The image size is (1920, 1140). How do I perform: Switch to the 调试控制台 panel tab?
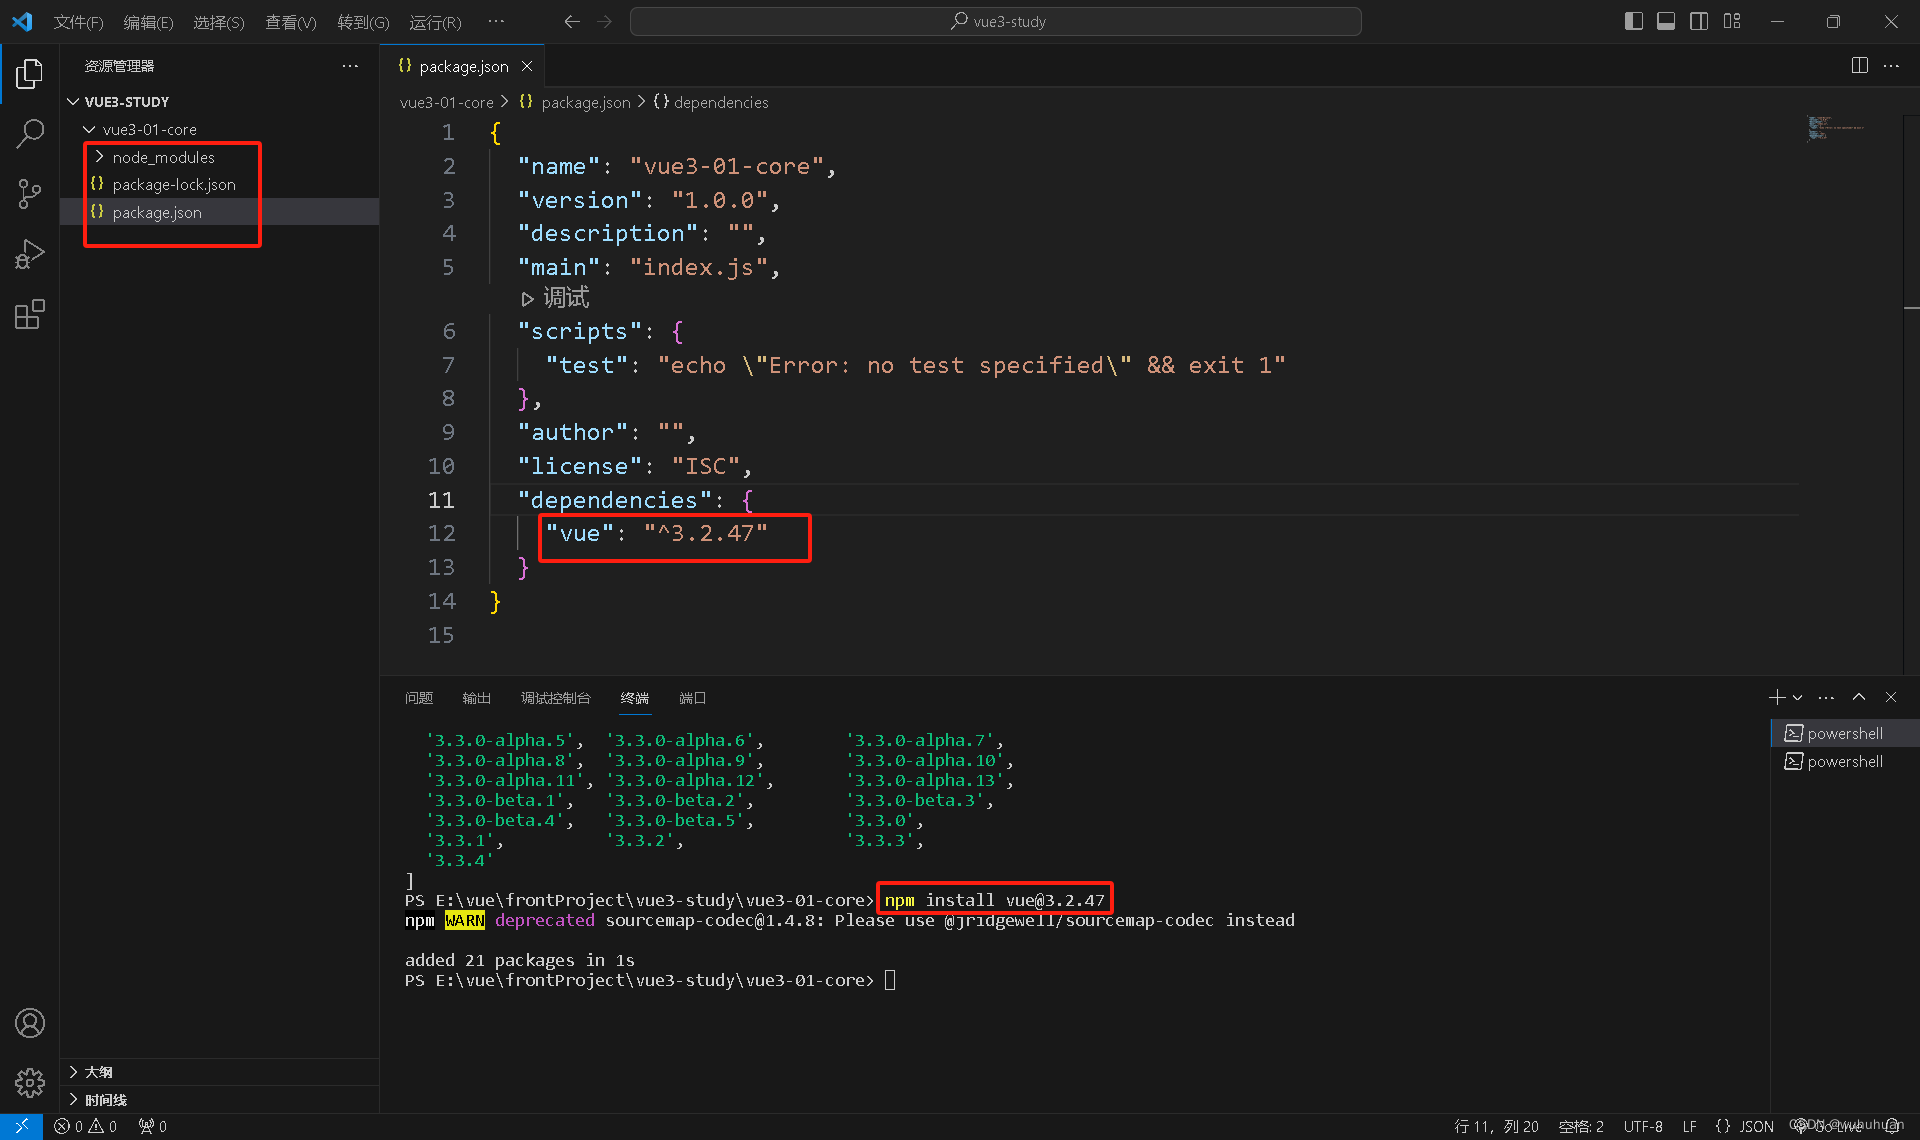555,698
